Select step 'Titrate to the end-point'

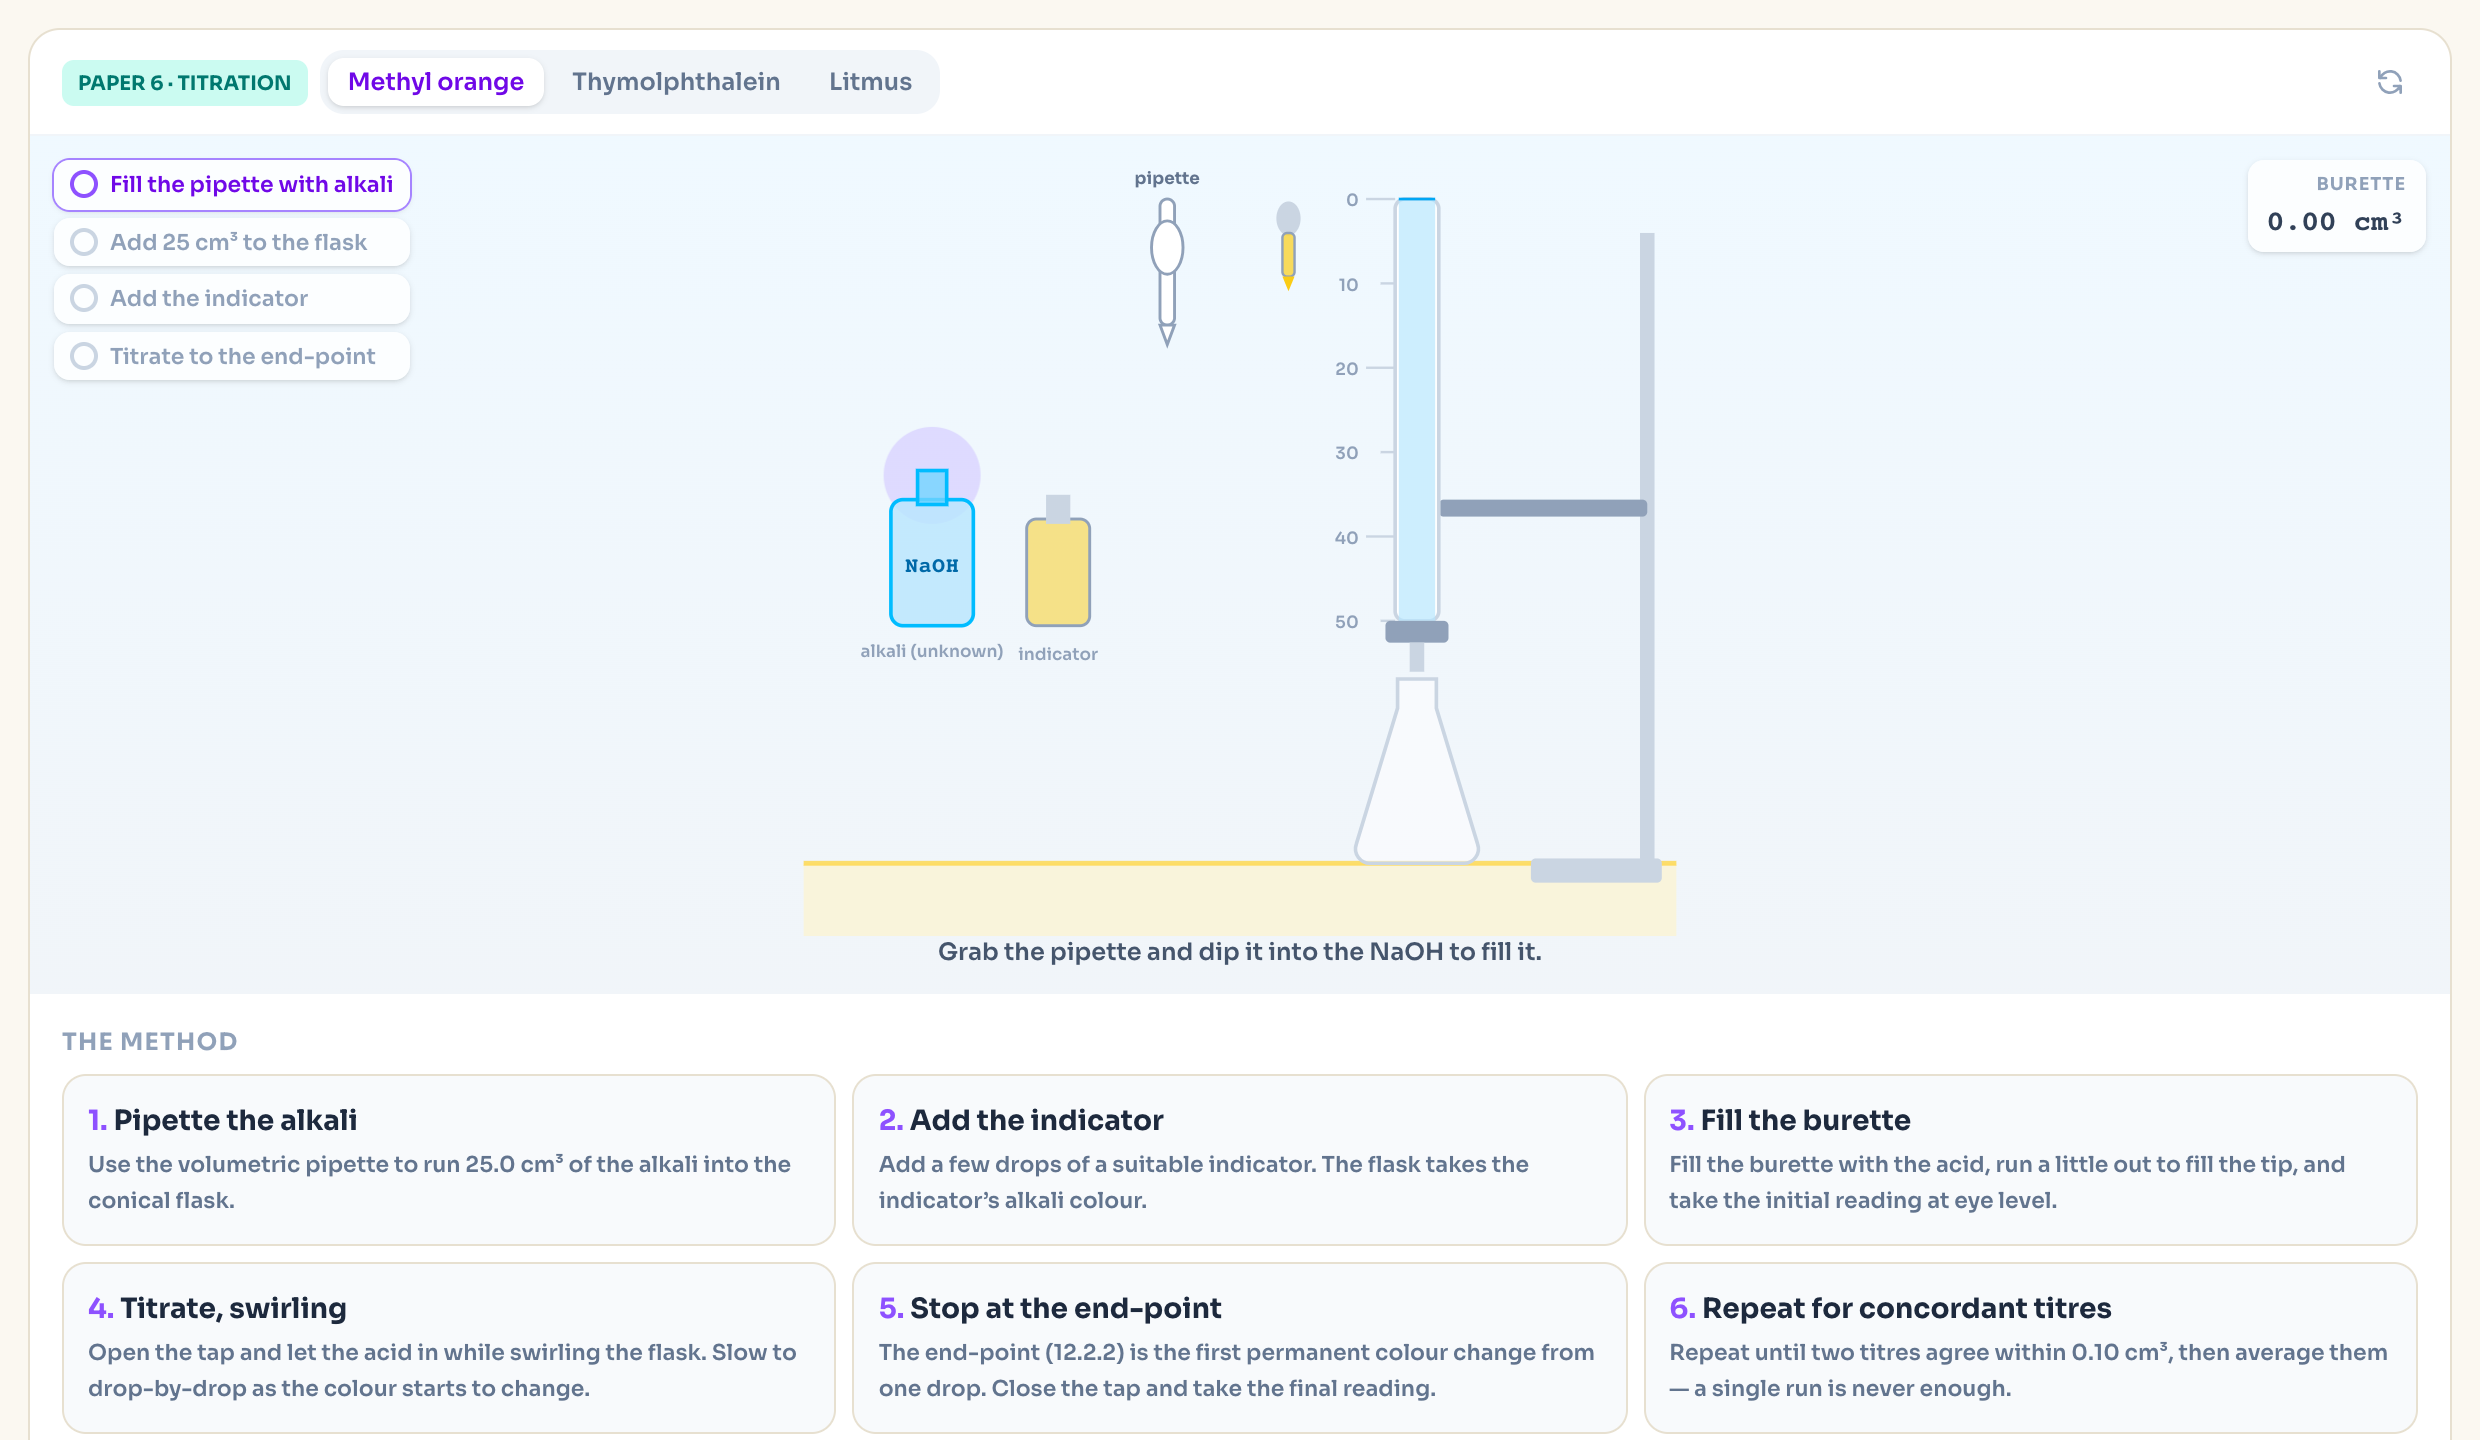point(232,356)
